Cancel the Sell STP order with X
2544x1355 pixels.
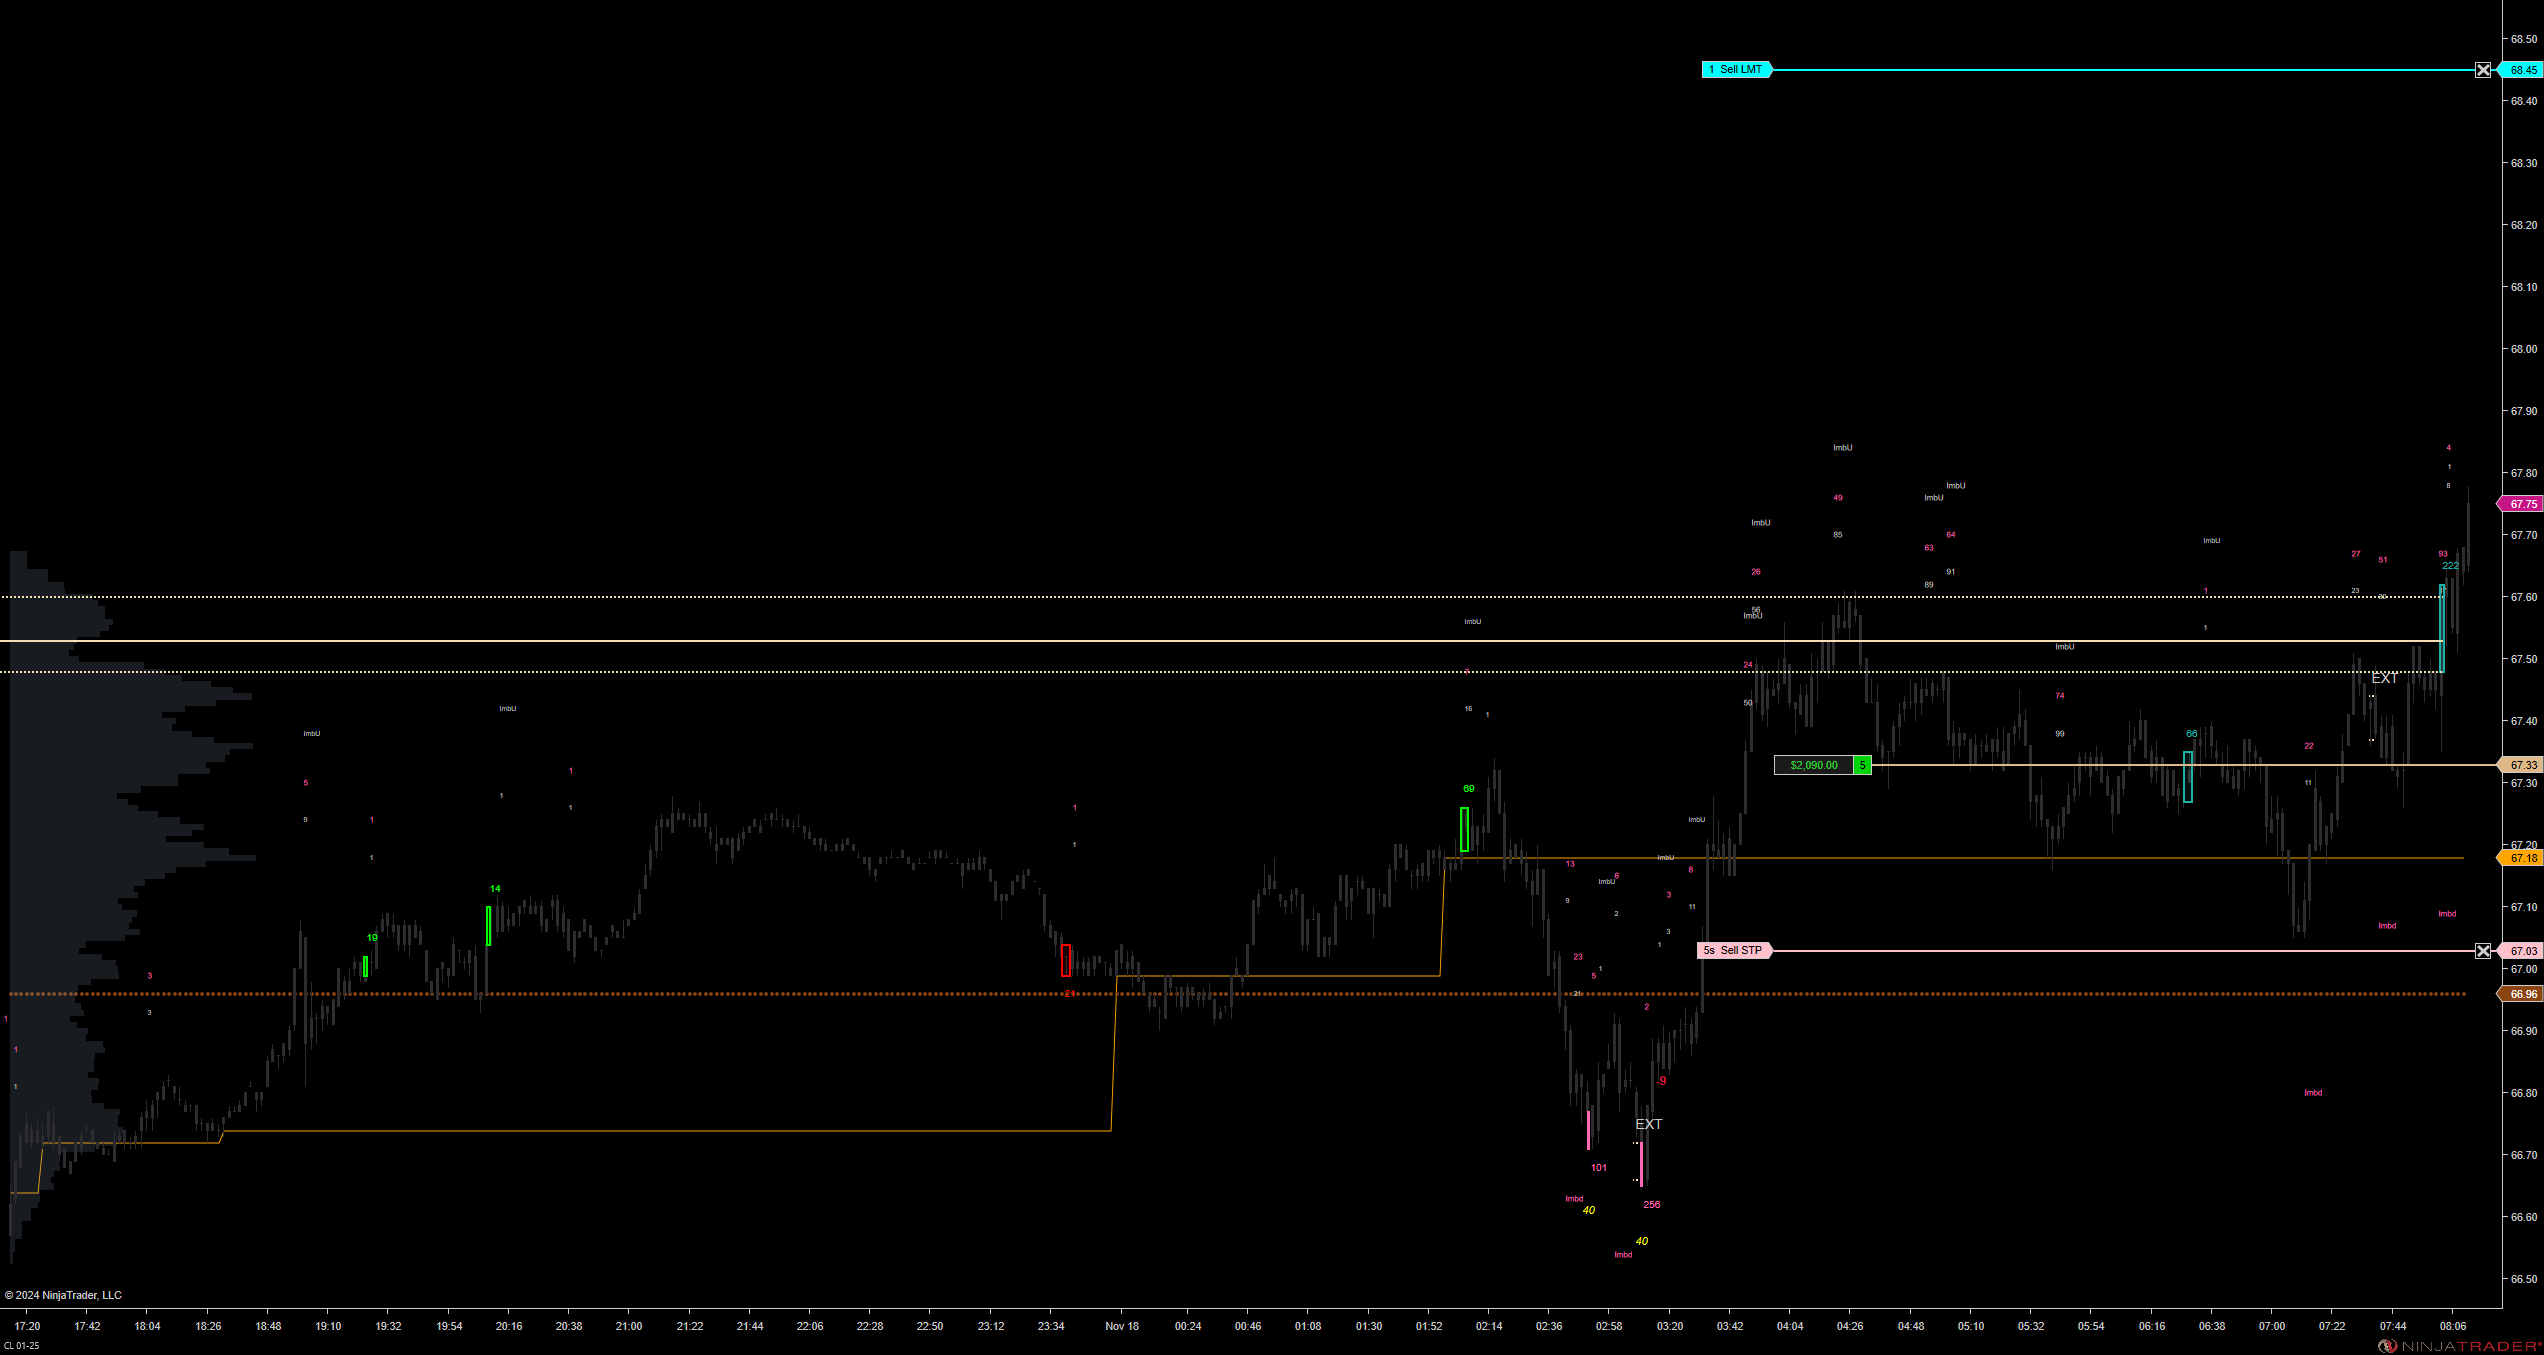point(2483,951)
